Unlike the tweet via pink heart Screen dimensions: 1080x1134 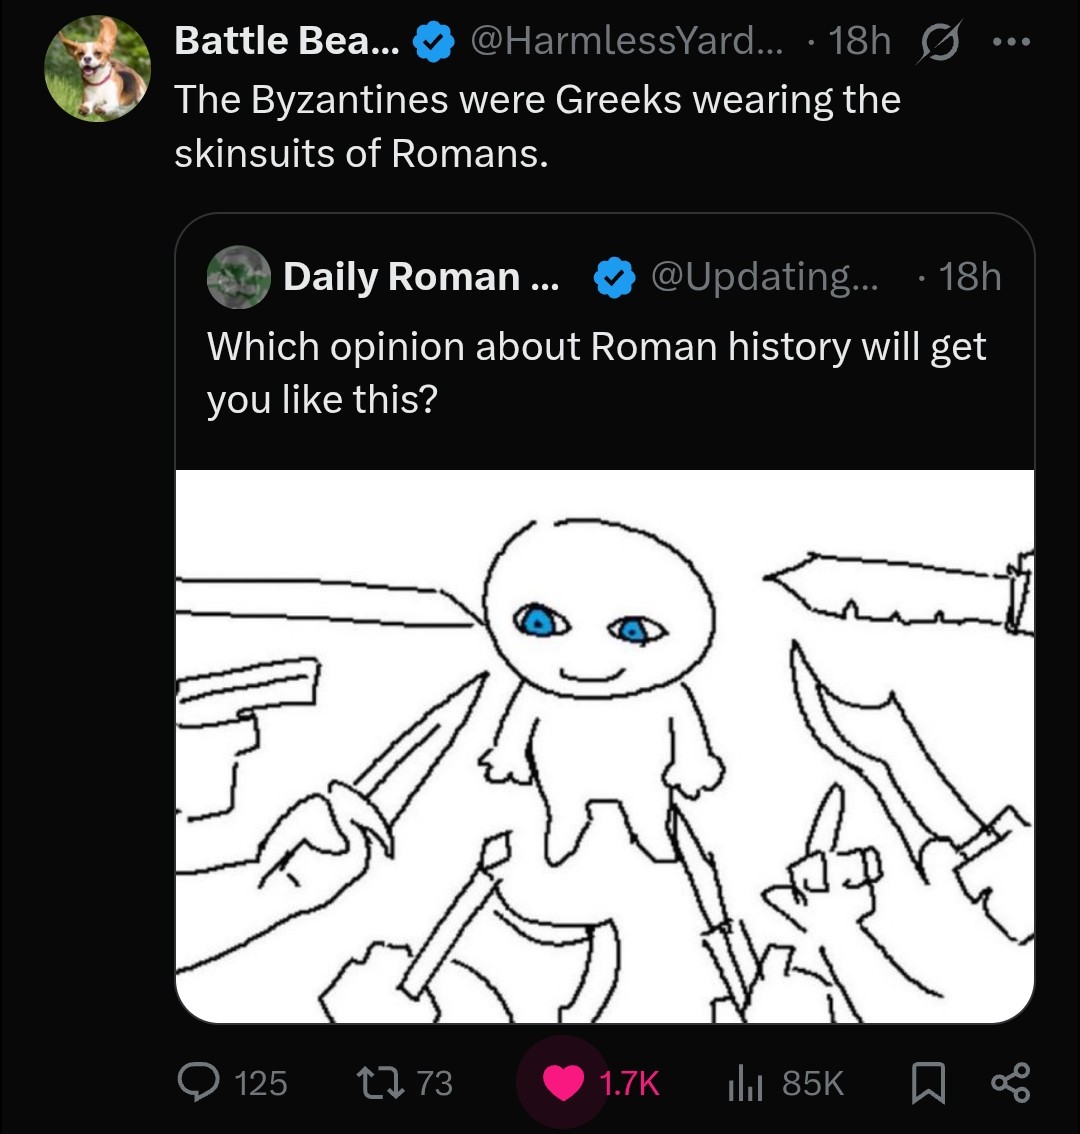(563, 1083)
